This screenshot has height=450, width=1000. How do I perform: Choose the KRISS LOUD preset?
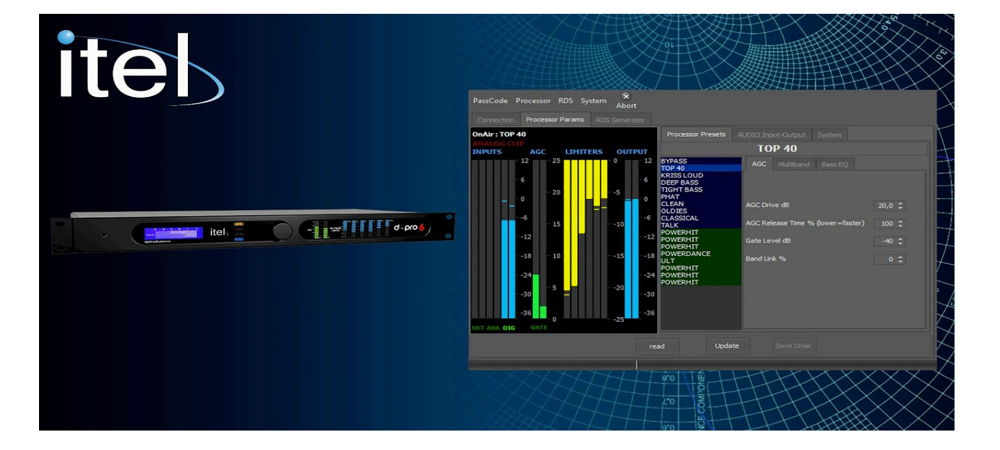701,175
